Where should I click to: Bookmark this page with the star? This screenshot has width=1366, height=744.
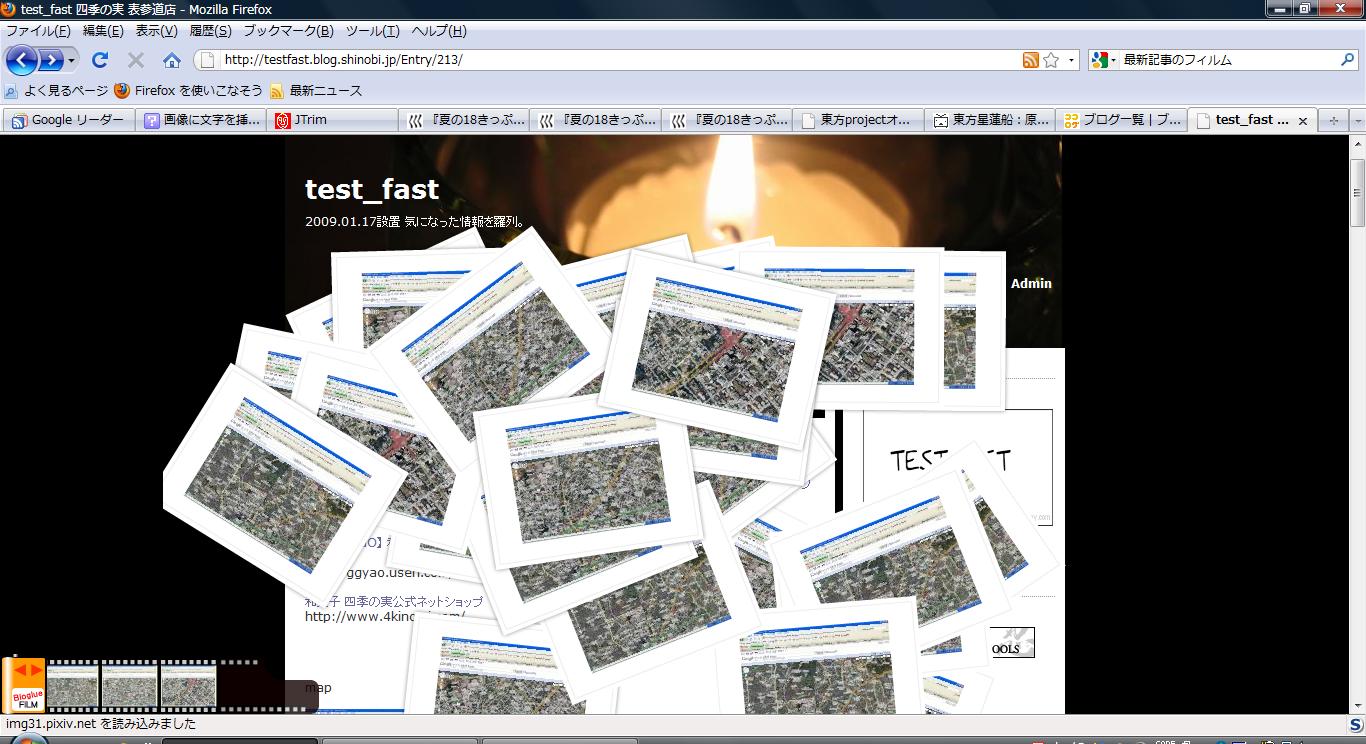pyautogui.click(x=1051, y=60)
